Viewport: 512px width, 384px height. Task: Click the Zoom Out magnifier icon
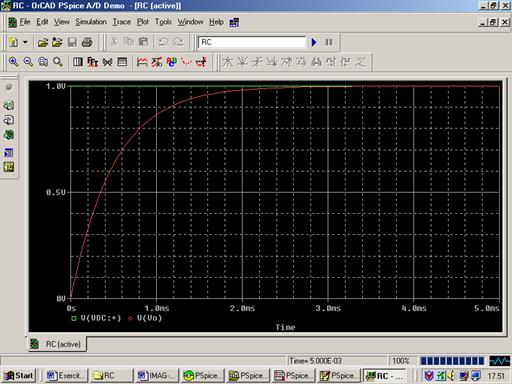pos(28,62)
